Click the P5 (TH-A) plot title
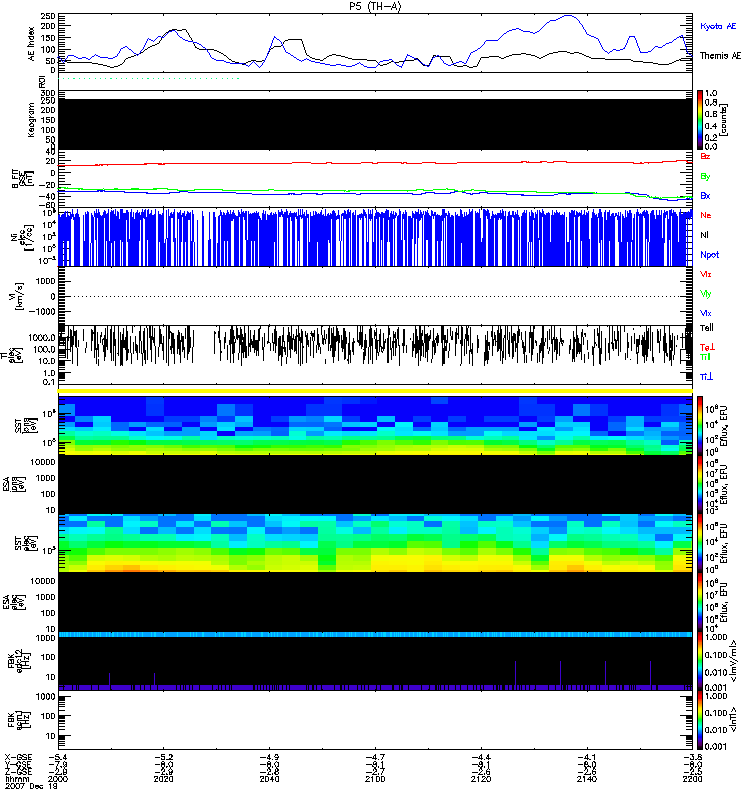 (x=374, y=6)
